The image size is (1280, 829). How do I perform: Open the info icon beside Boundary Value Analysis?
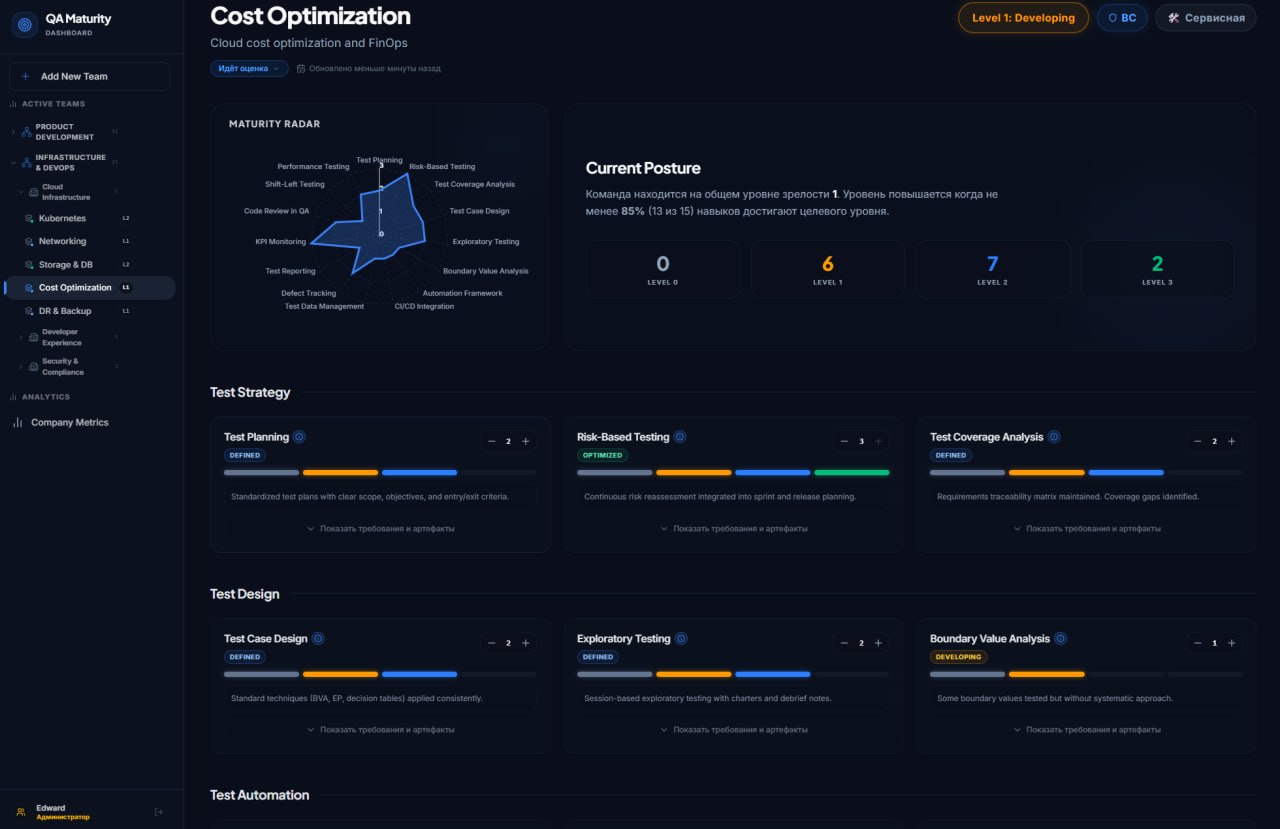1061,638
